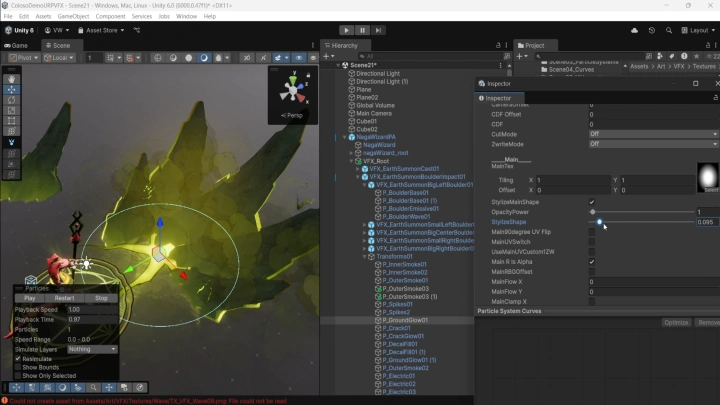
Task: Click the Optimize curves button
Action: click(676, 323)
